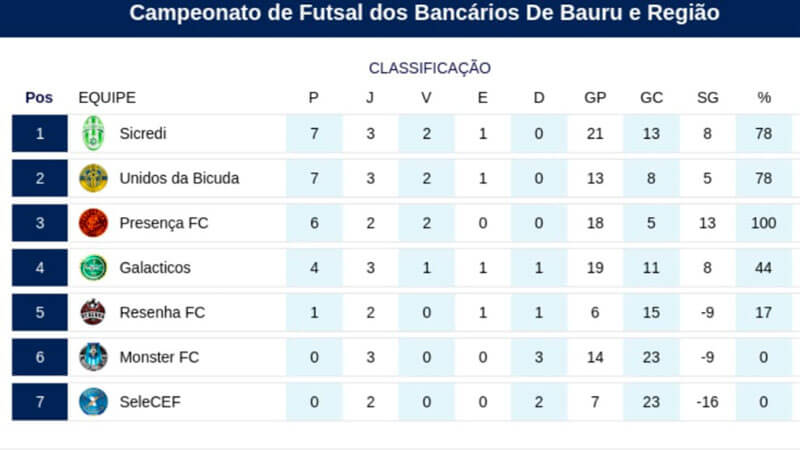
Task: Open the Resenha FC team badge
Action: coord(93,312)
